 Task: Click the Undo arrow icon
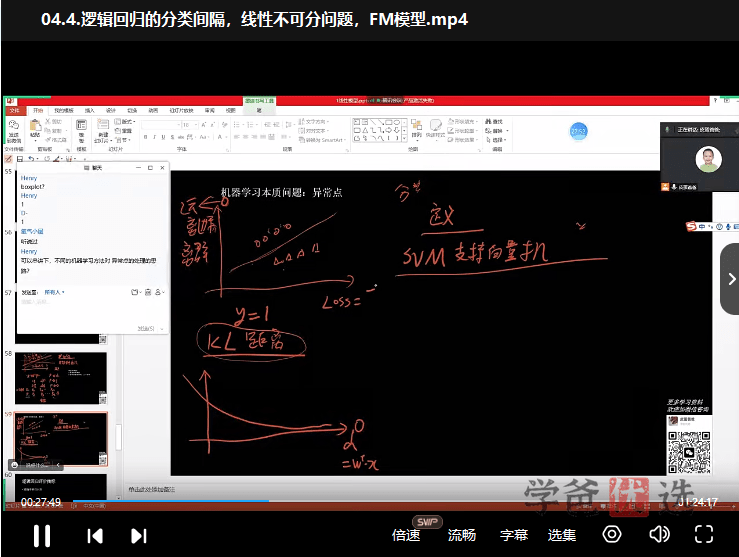pyautogui.click(x=31, y=159)
